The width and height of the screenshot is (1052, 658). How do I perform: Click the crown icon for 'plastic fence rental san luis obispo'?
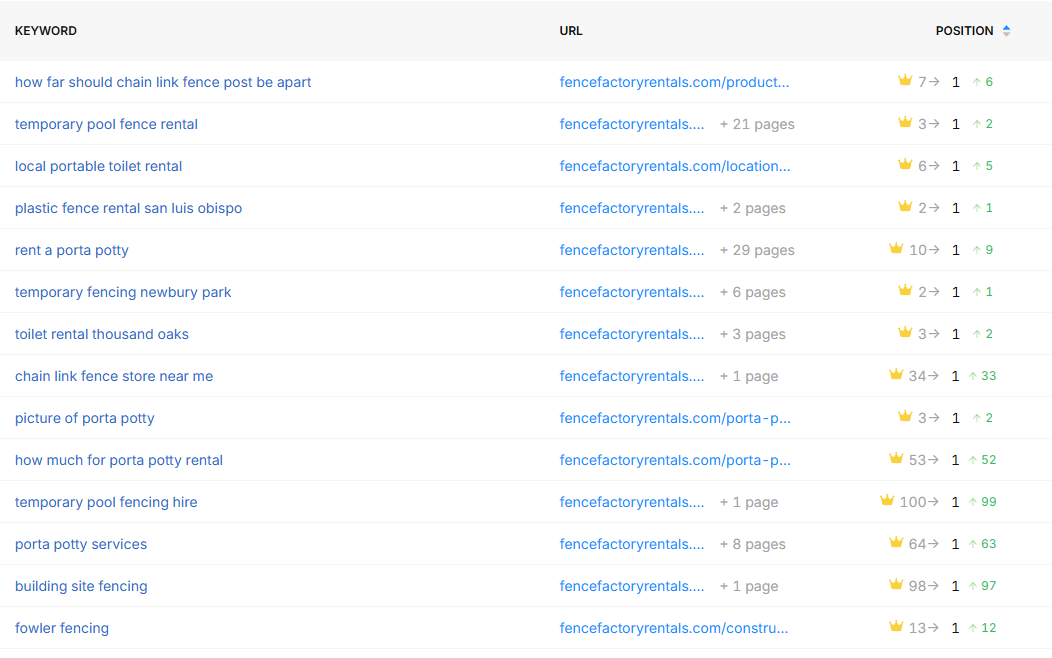(905, 207)
